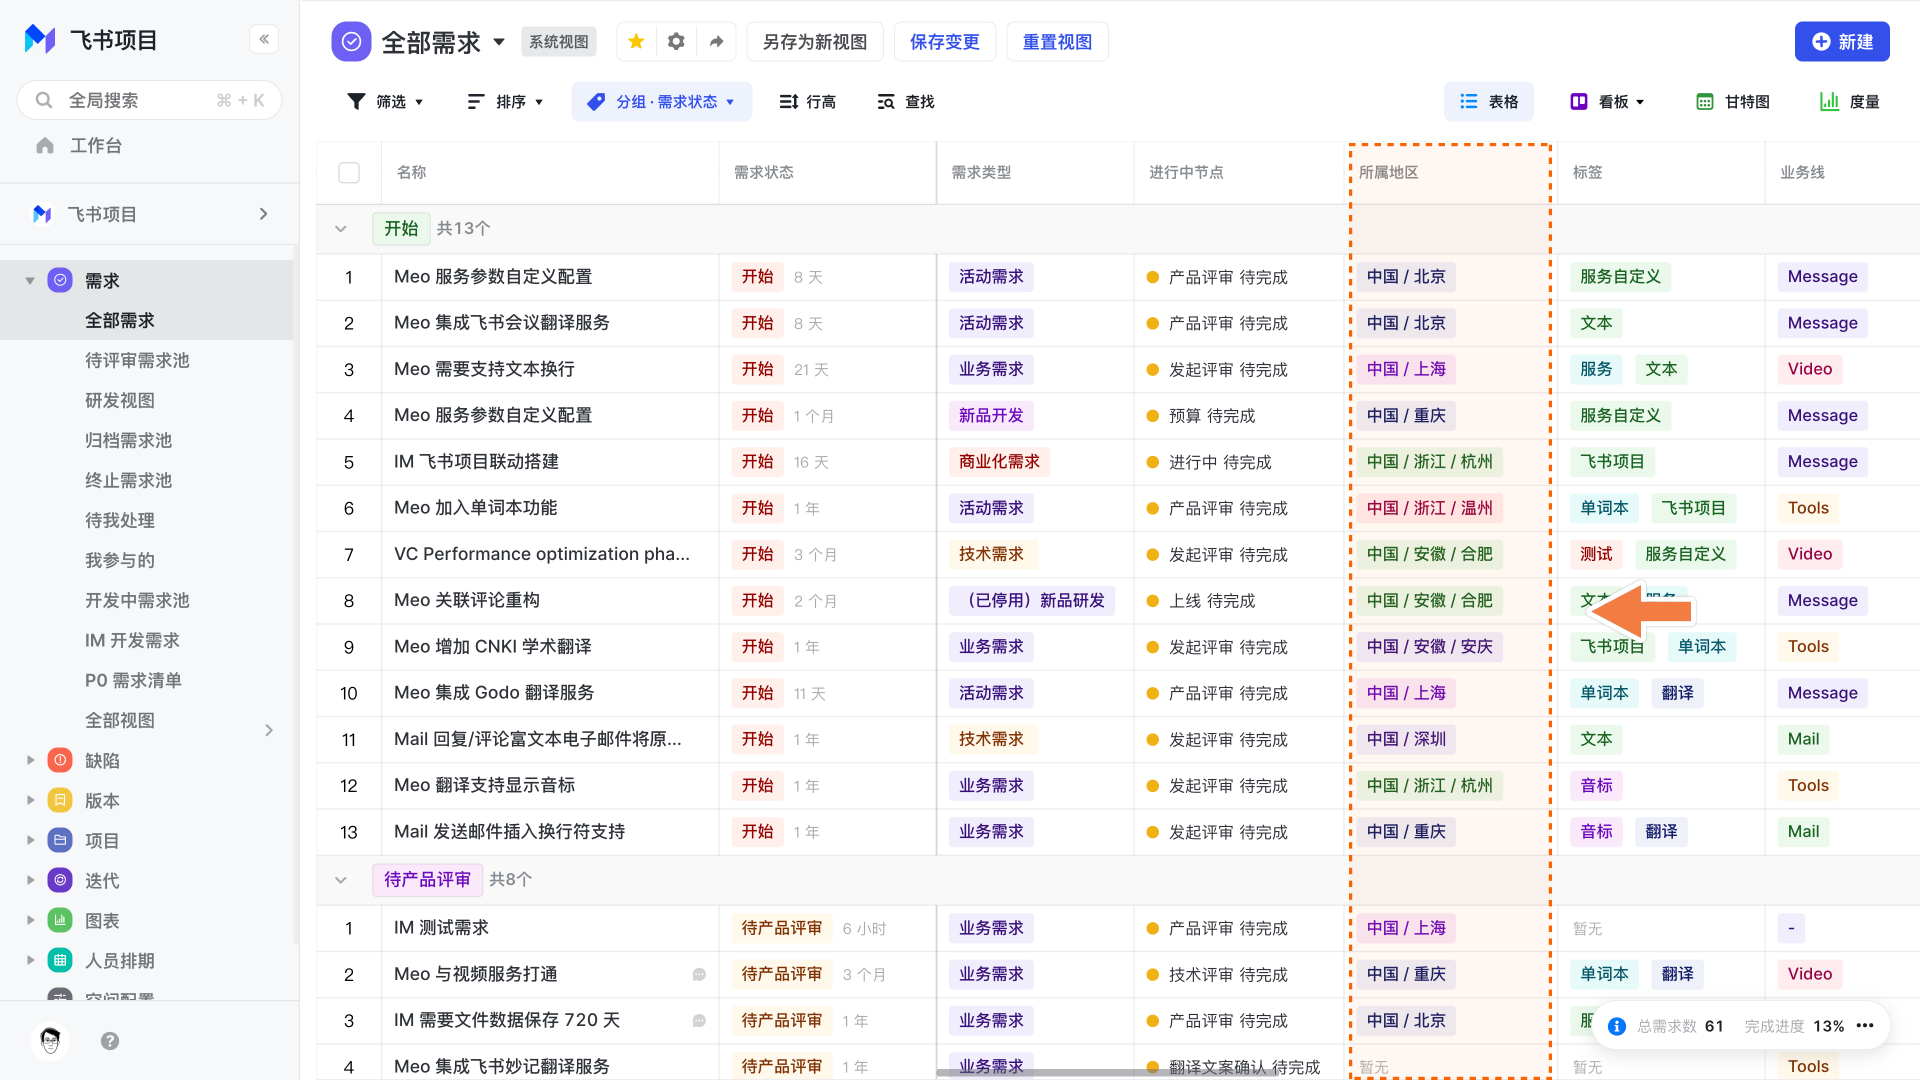Collapse the 需求 tree section
Viewport: 1920px width, 1080px height.
[x=30, y=281]
